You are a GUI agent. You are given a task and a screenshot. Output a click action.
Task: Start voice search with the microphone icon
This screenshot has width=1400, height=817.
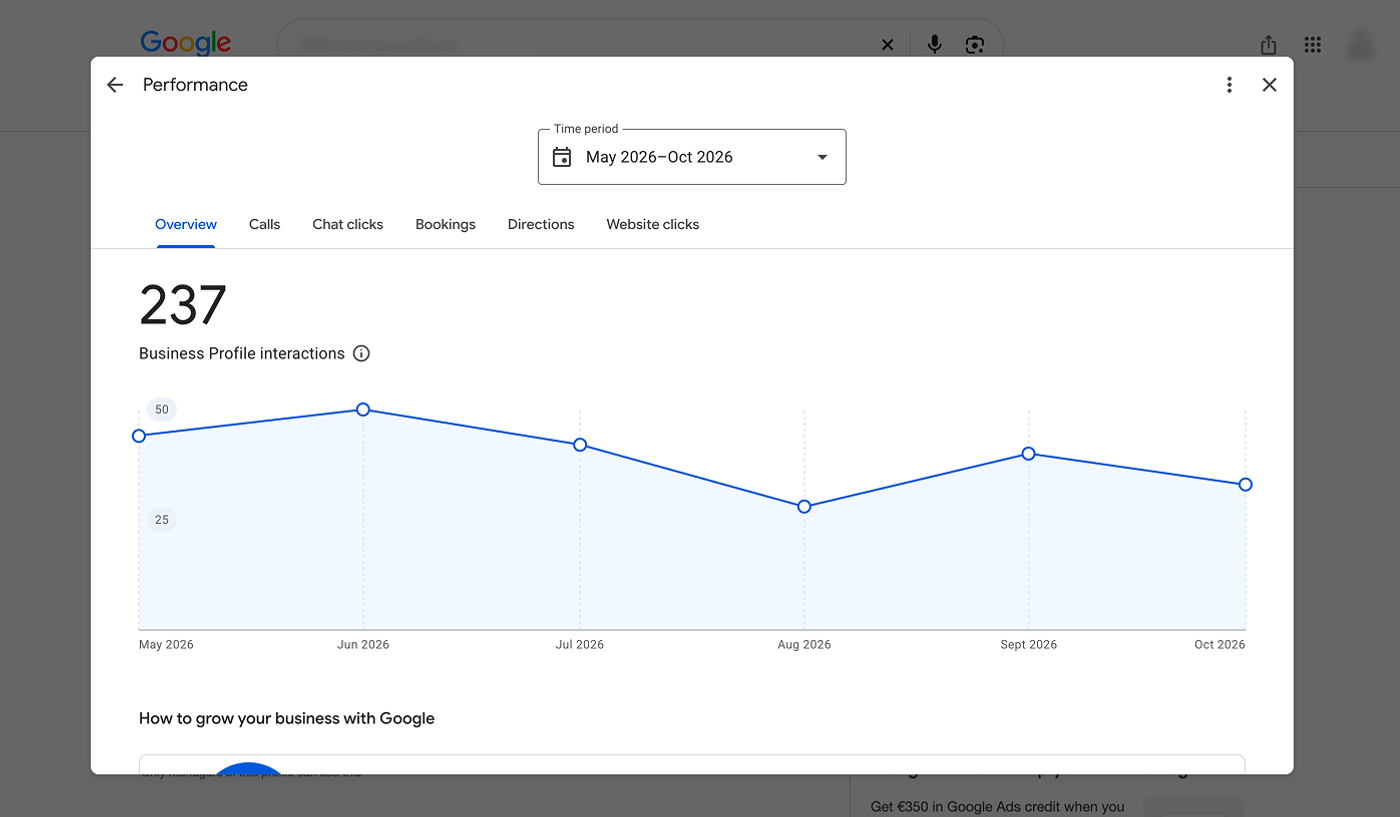(x=935, y=45)
